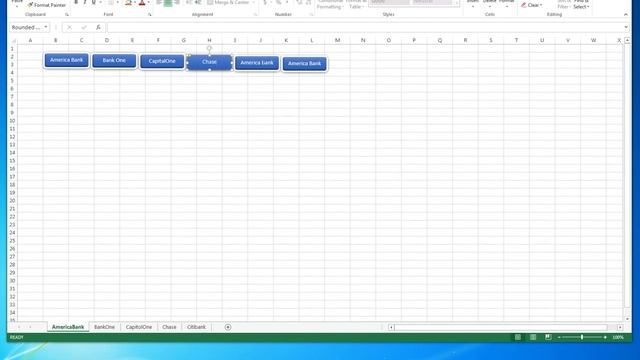This screenshot has height=360, width=640.
Task: Switch to Page Layout view icon
Action: [533, 337]
